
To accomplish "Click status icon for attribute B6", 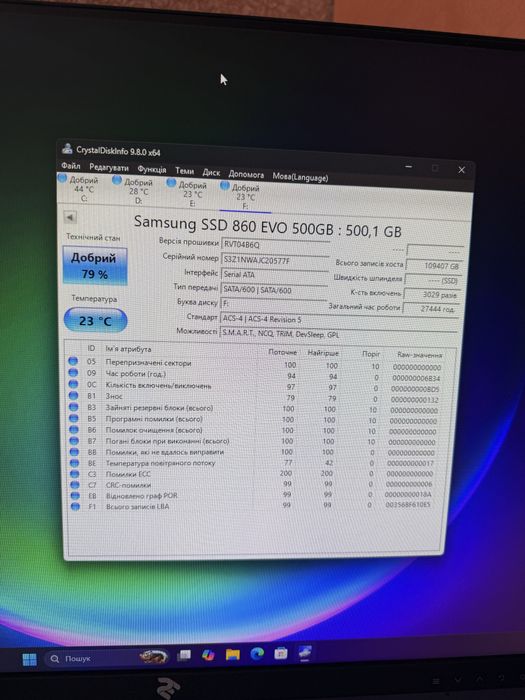I will (74, 429).
